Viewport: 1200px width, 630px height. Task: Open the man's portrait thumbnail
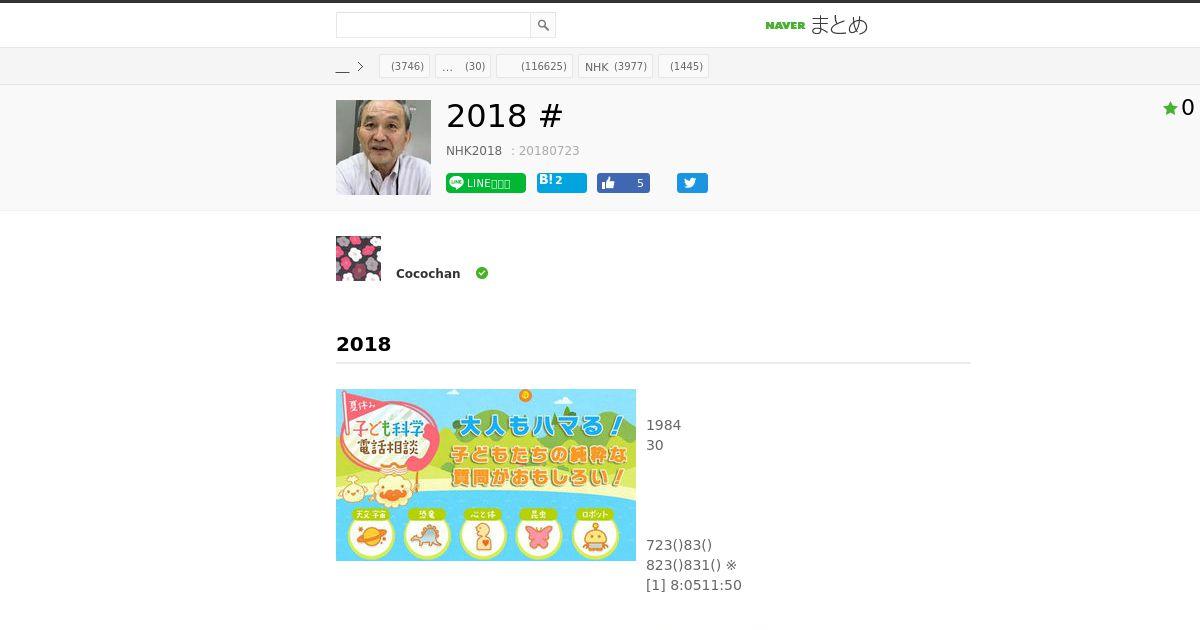[x=383, y=147]
